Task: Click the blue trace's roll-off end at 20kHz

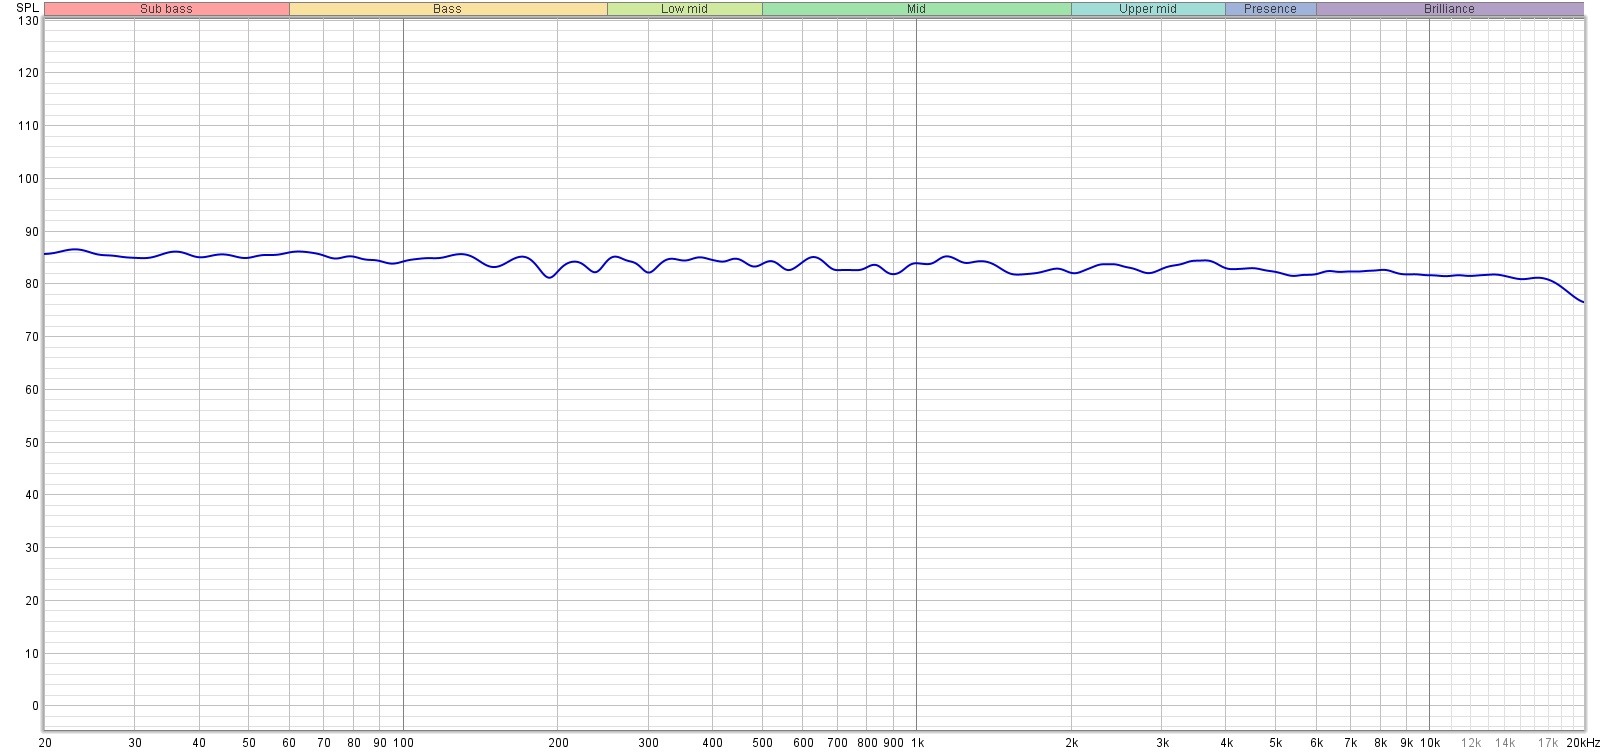Action: (1582, 301)
